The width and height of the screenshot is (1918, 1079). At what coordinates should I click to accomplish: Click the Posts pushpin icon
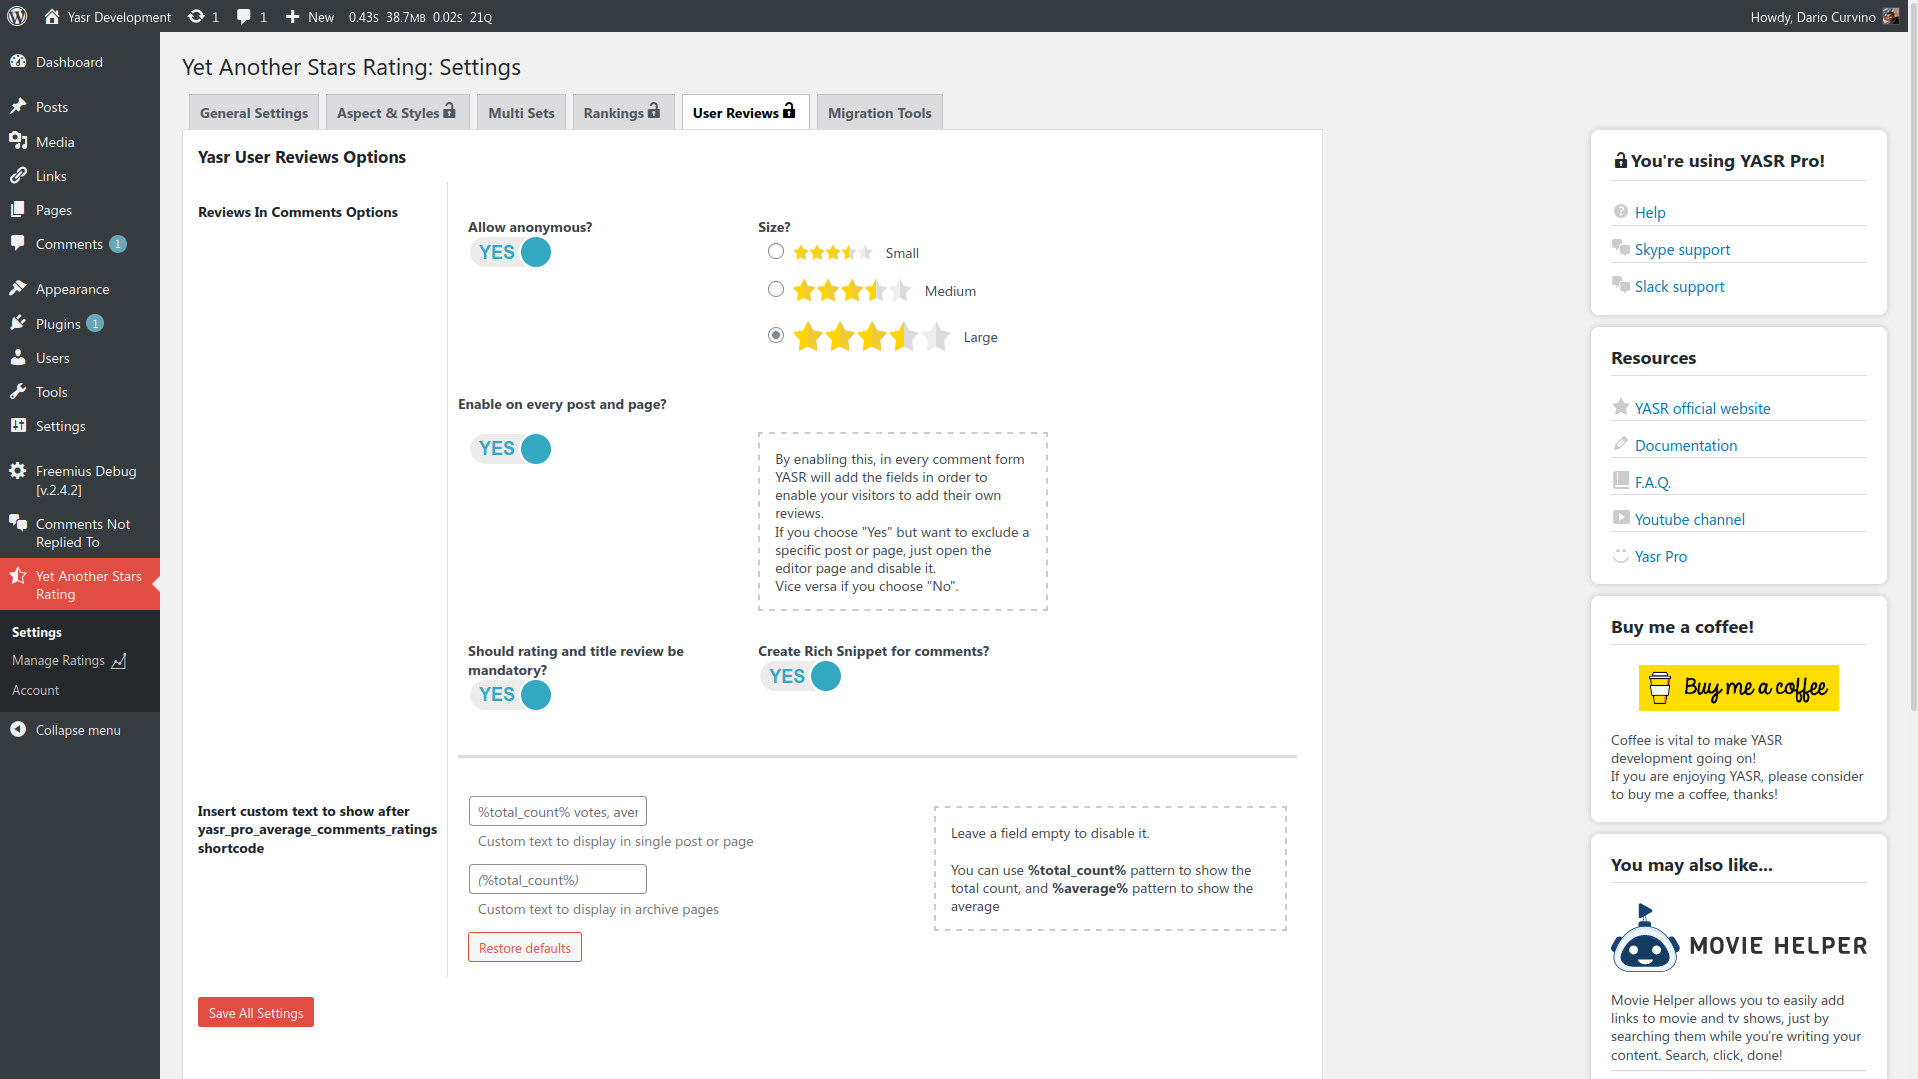pyautogui.click(x=18, y=106)
